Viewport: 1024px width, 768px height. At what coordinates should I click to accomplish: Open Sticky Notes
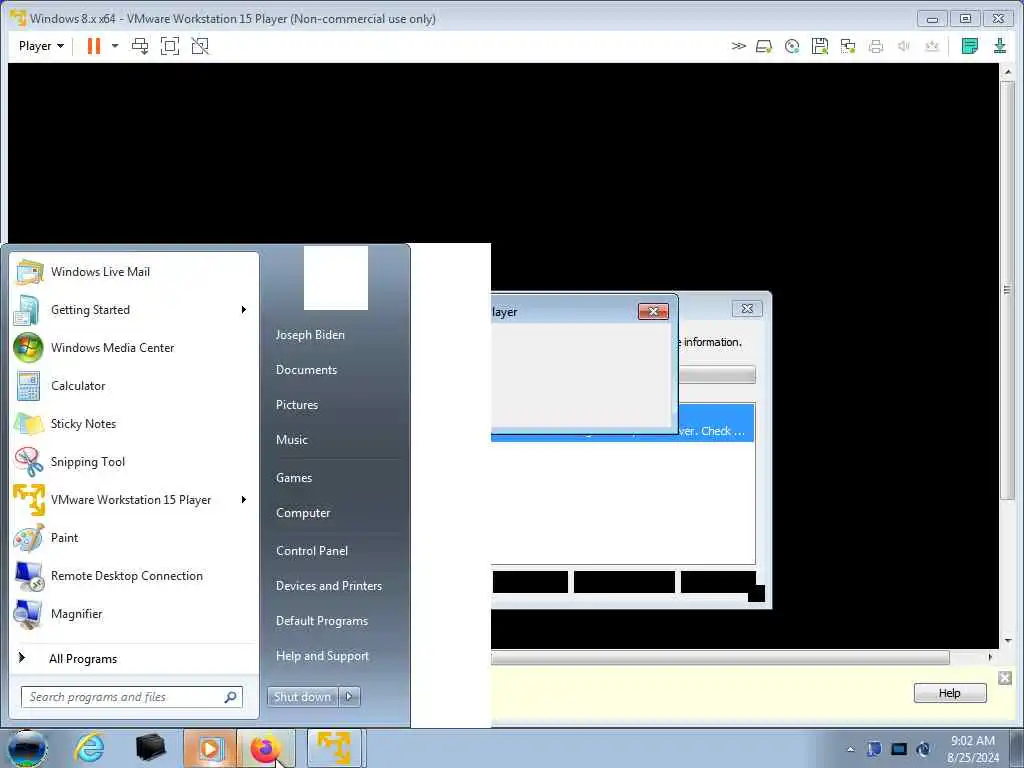click(135, 424)
